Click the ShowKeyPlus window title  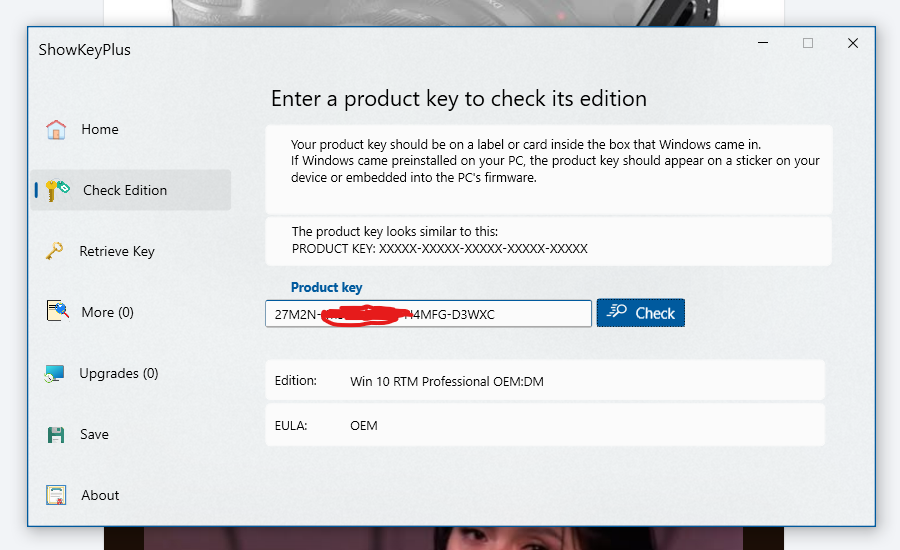point(85,50)
